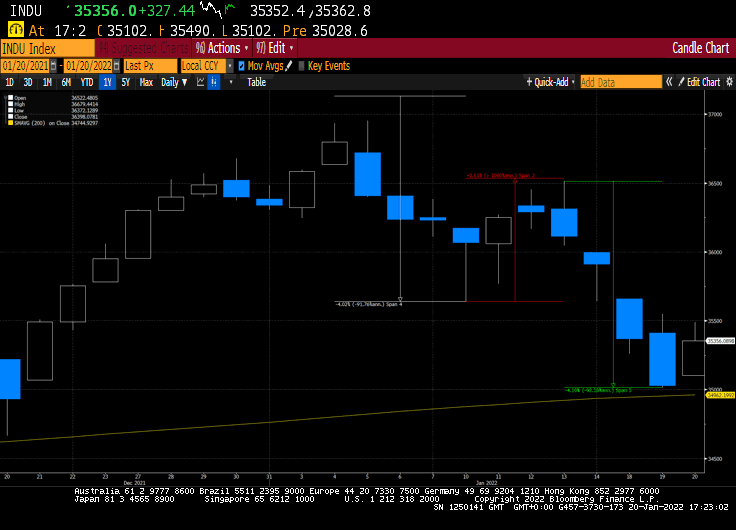The image size is (736, 530).
Task: Click the red span annotation label
Action: [500, 176]
